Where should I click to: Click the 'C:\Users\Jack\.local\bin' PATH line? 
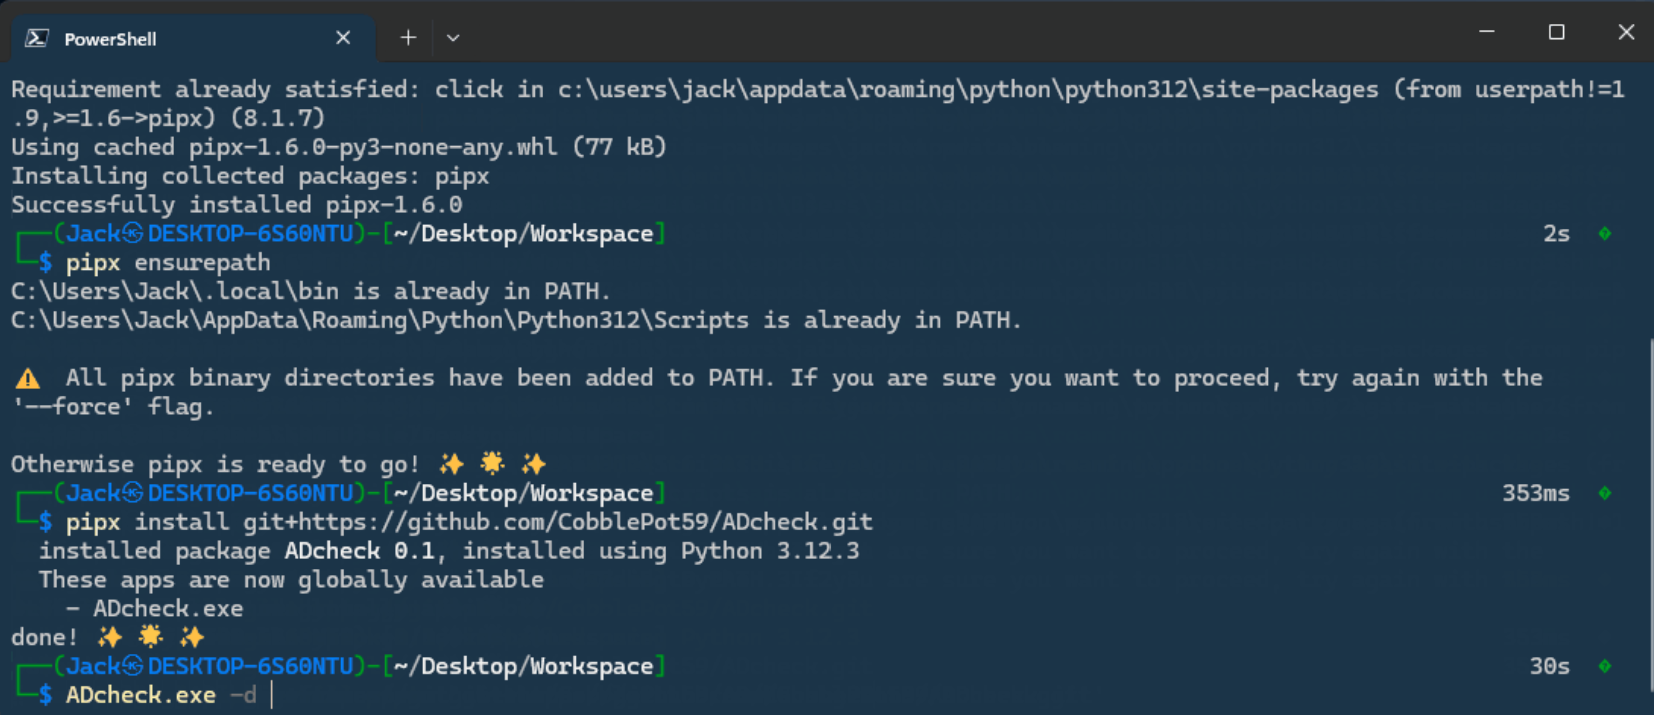(x=311, y=292)
